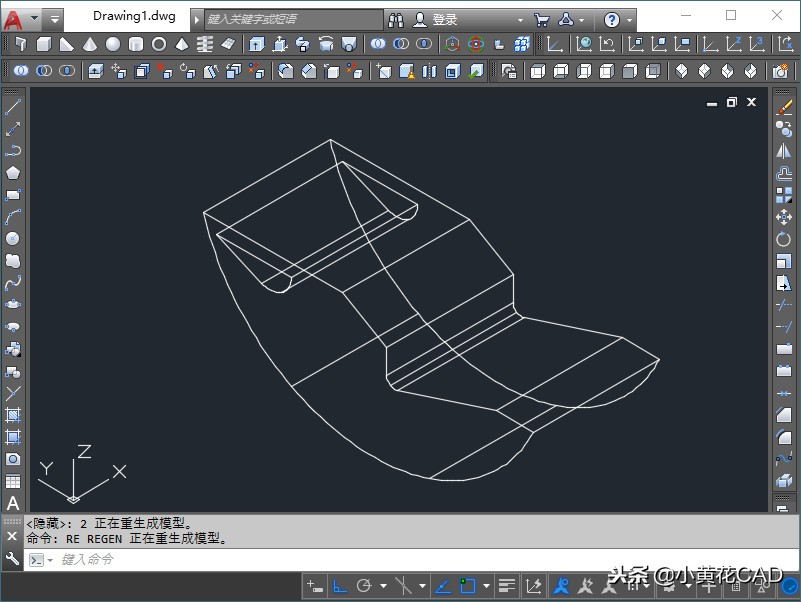Select the Polygon draw tool

pyautogui.click(x=13, y=172)
